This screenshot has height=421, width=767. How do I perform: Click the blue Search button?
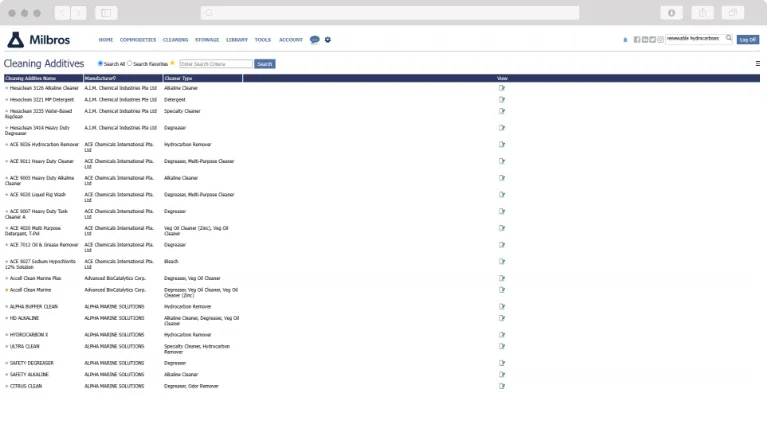tap(264, 64)
